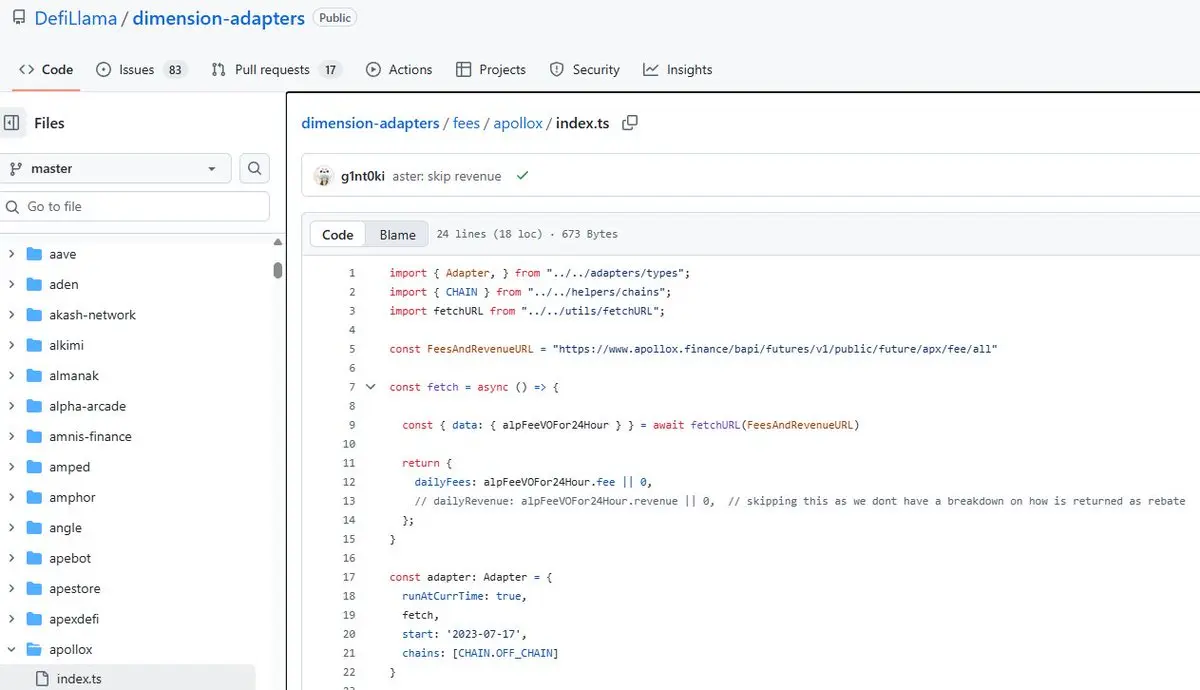Click the Actions play icon
This screenshot has height=690, width=1200.
[x=373, y=69]
